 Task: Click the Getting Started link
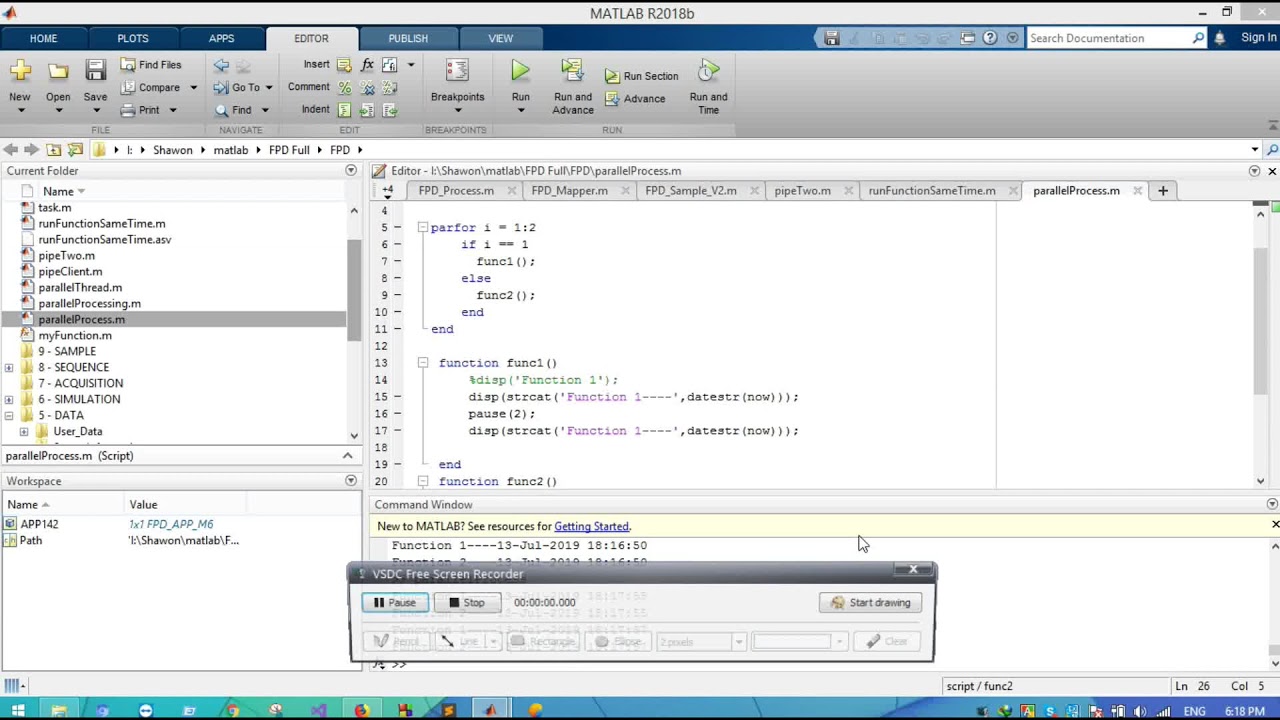click(591, 526)
